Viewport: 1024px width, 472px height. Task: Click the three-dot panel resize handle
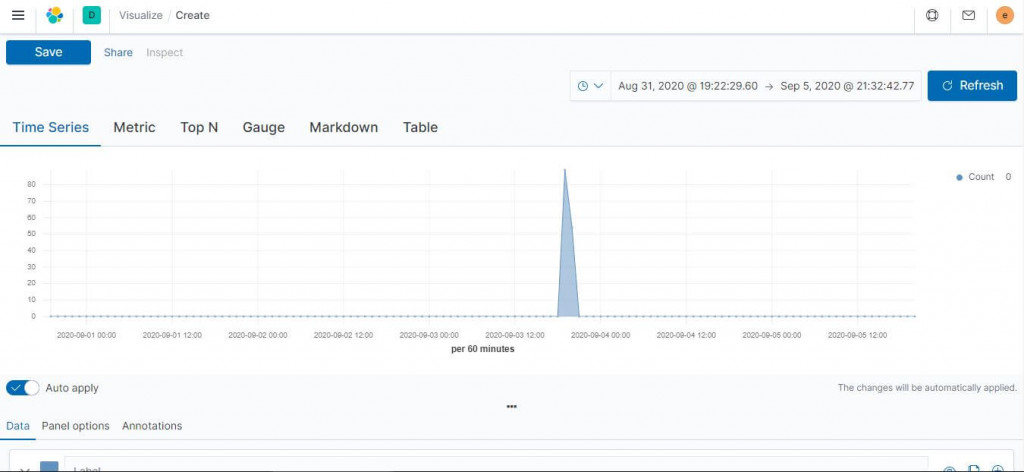(x=511, y=406)
